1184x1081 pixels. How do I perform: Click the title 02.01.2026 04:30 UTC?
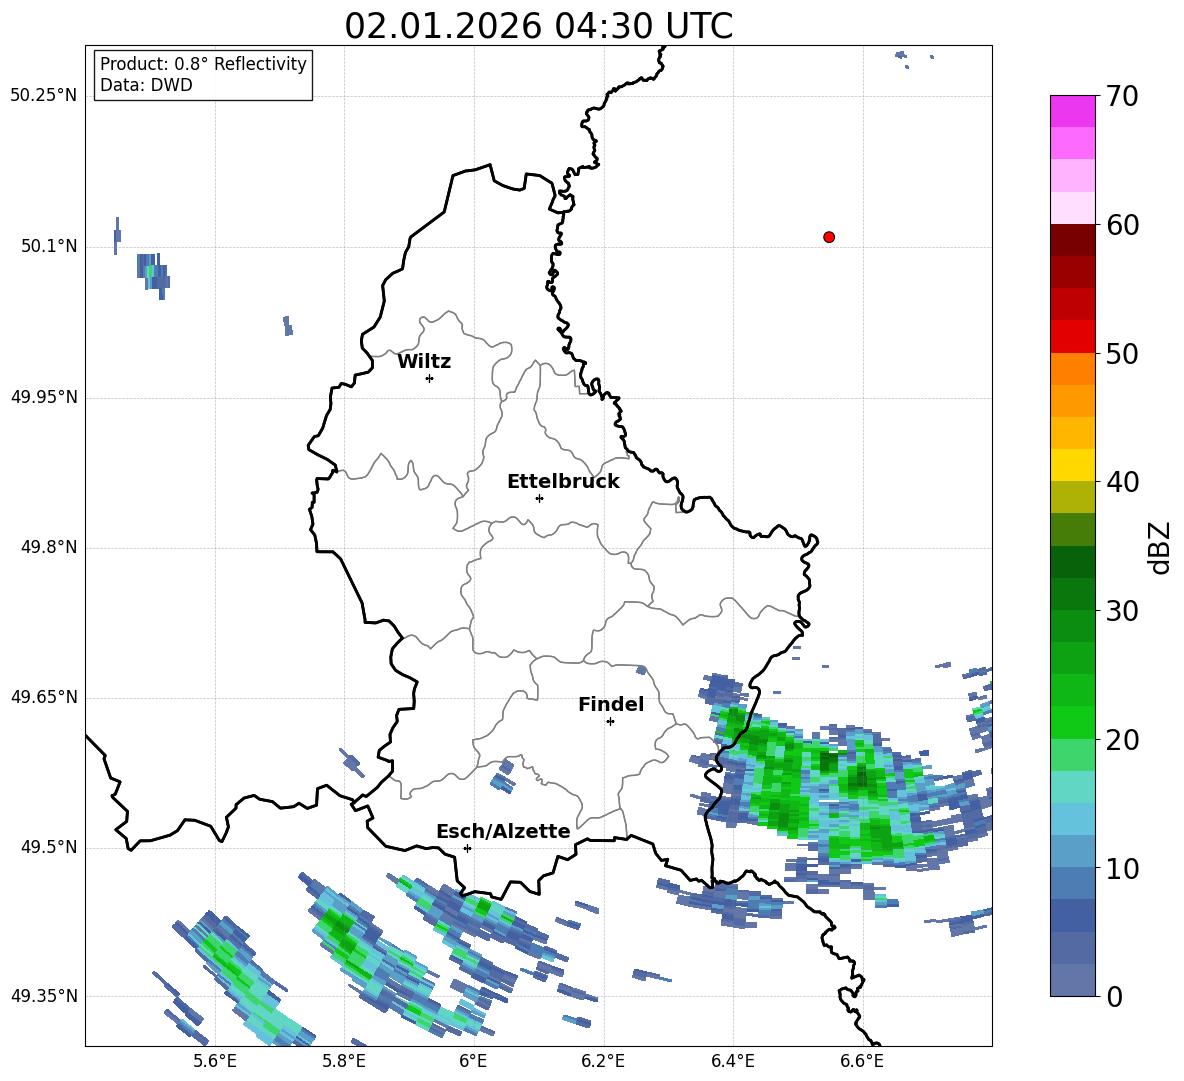(538, 26)
